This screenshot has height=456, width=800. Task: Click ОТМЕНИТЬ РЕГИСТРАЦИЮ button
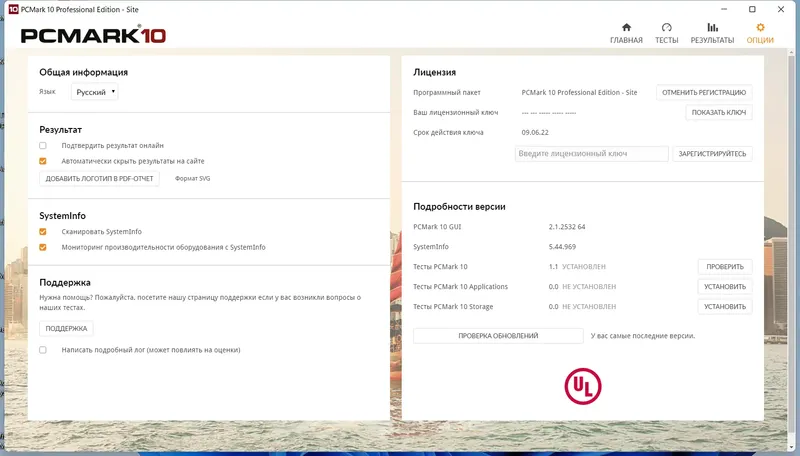pos(704,92)
